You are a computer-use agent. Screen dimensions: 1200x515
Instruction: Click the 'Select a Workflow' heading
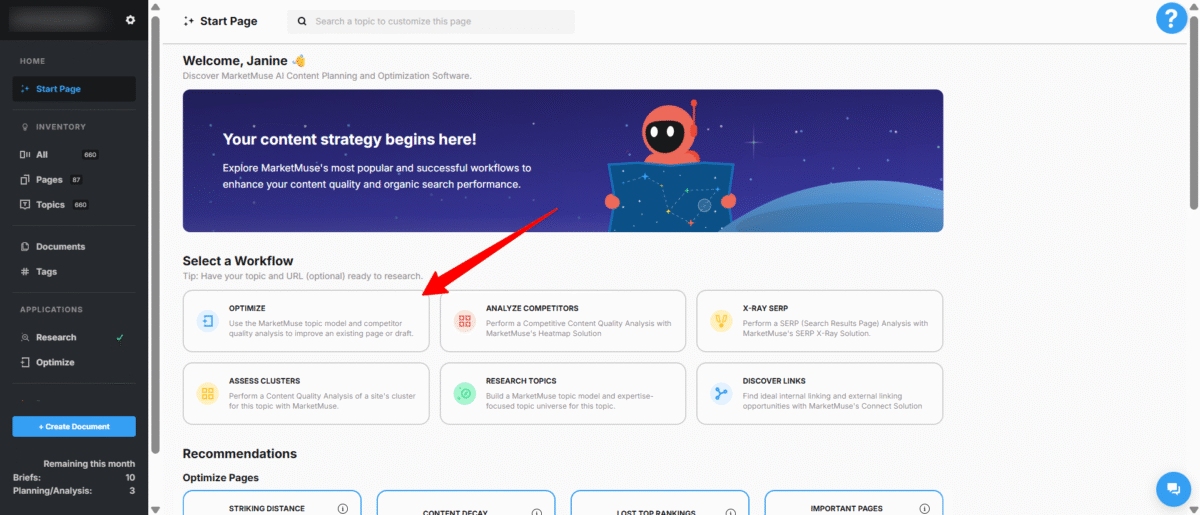(x=238, y=261)
